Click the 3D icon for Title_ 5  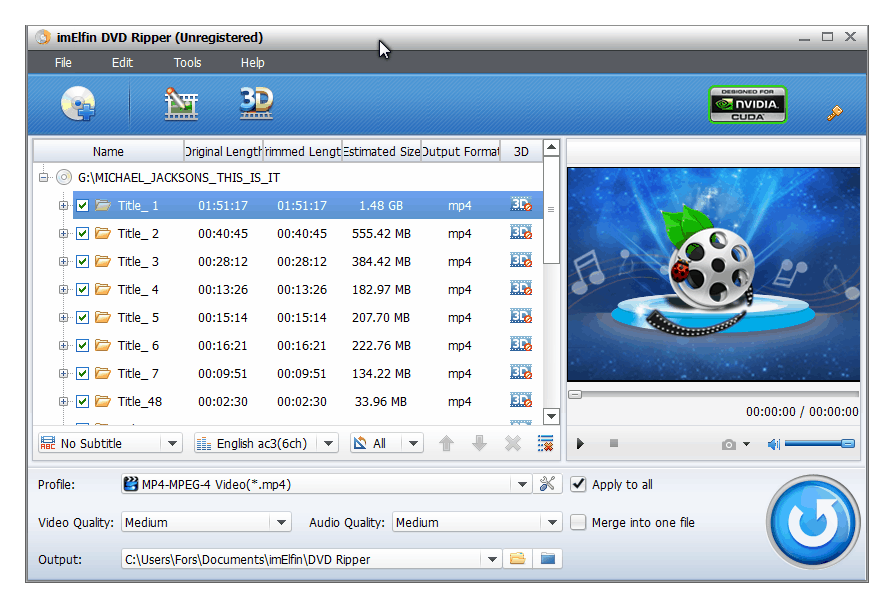(521, 317)
